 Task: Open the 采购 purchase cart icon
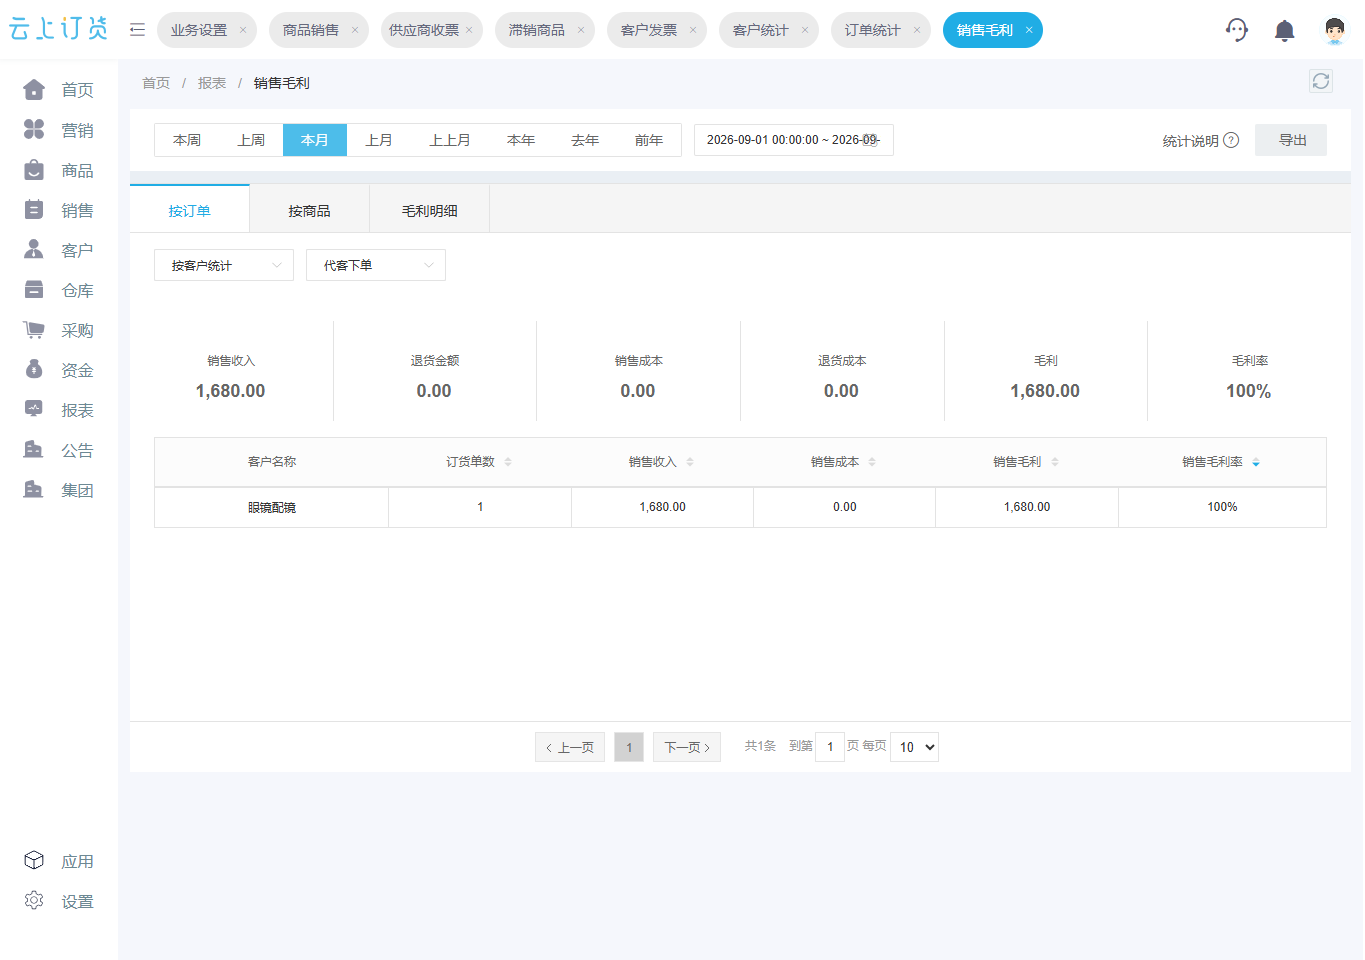34,330
